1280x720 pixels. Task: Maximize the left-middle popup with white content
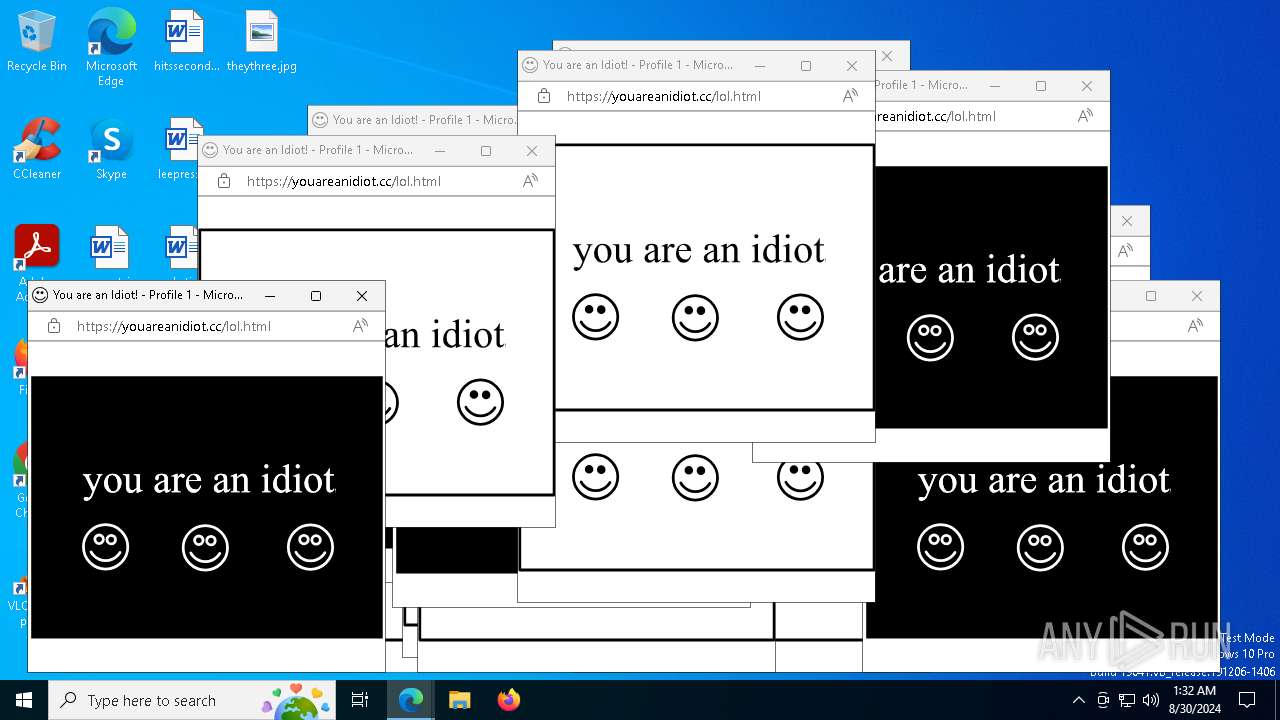(486, 151)
